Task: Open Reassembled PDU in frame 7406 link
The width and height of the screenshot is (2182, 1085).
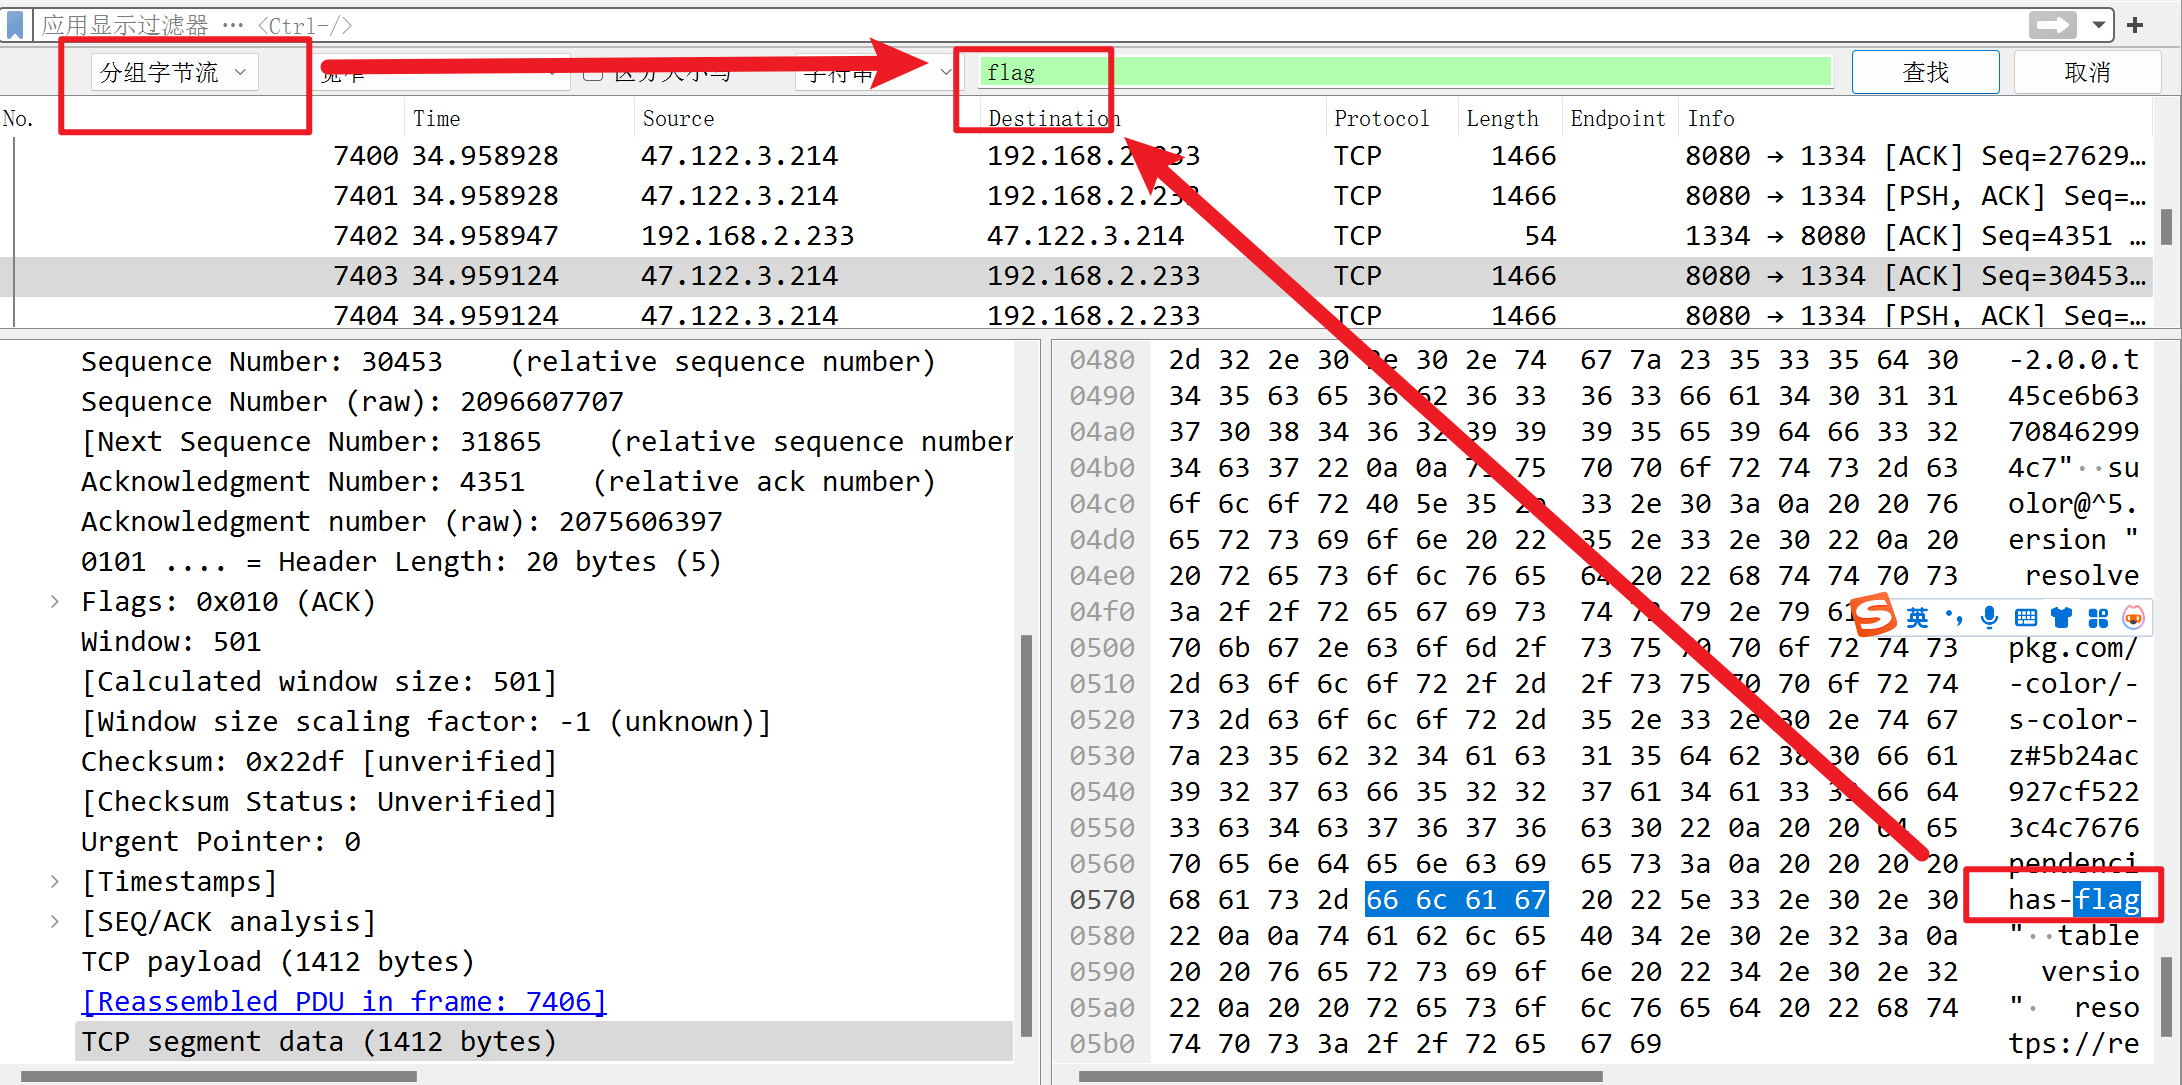Action: pyautogui.click(x=344, y=1001)
